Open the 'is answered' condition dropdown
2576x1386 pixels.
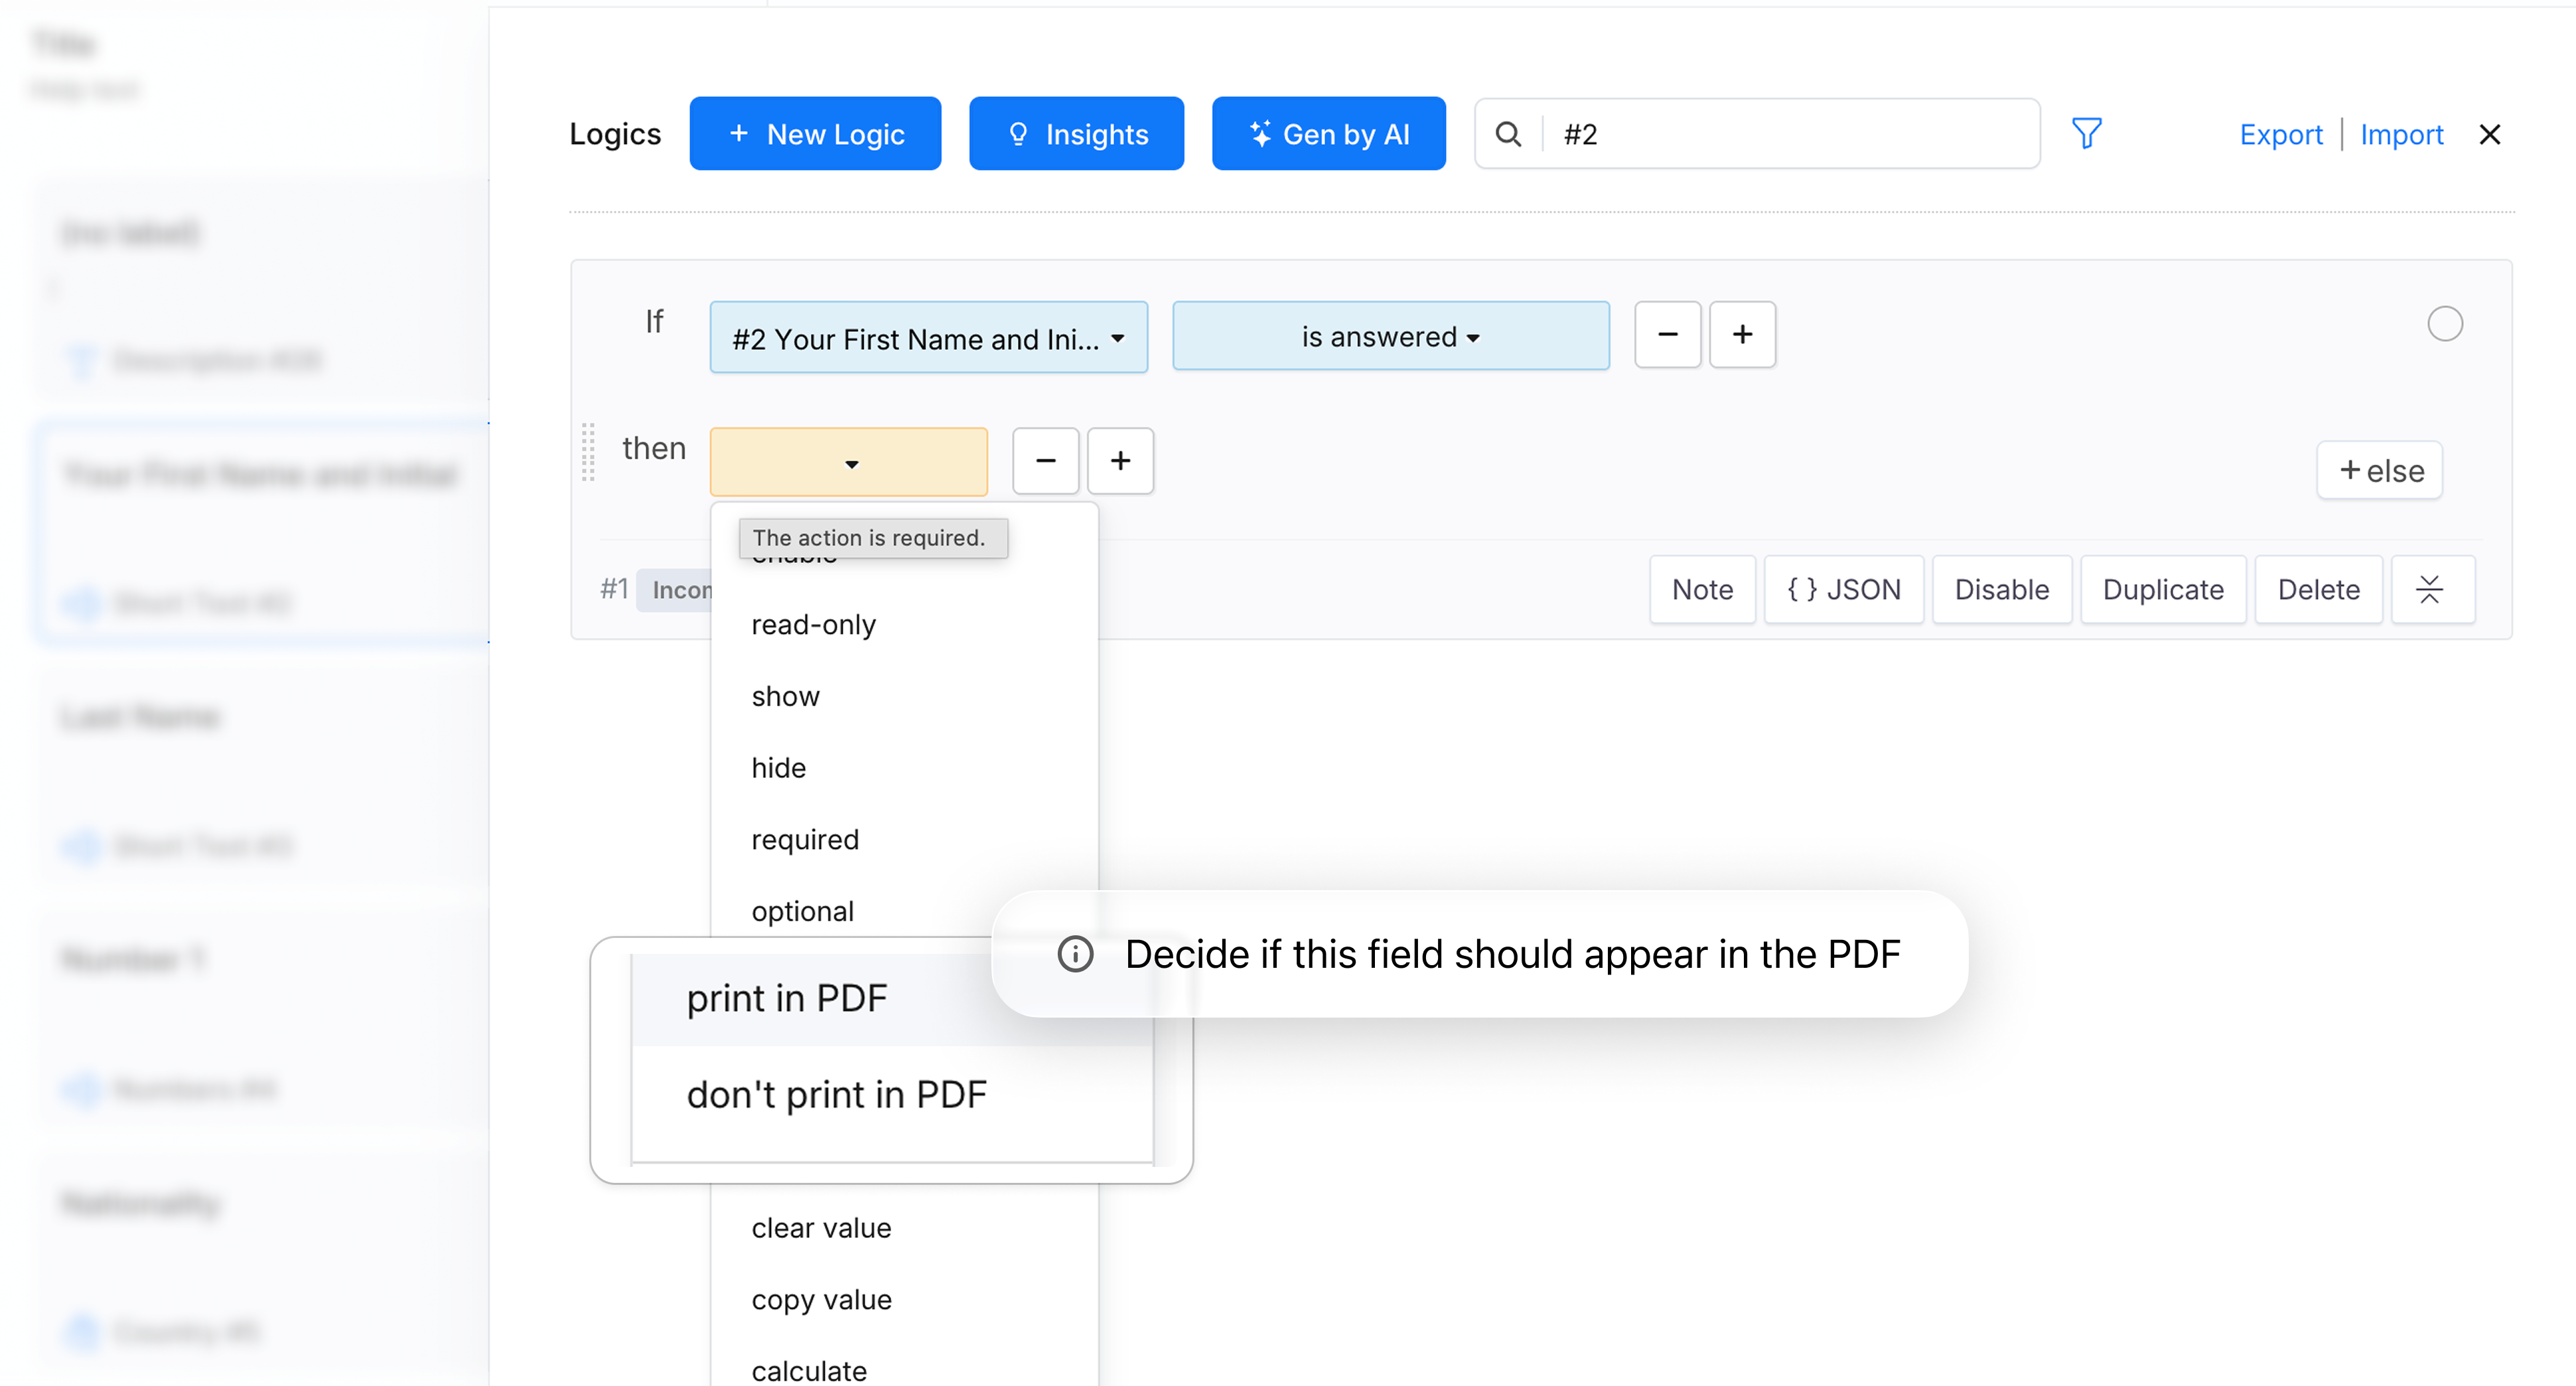[x=1390, y=337]
